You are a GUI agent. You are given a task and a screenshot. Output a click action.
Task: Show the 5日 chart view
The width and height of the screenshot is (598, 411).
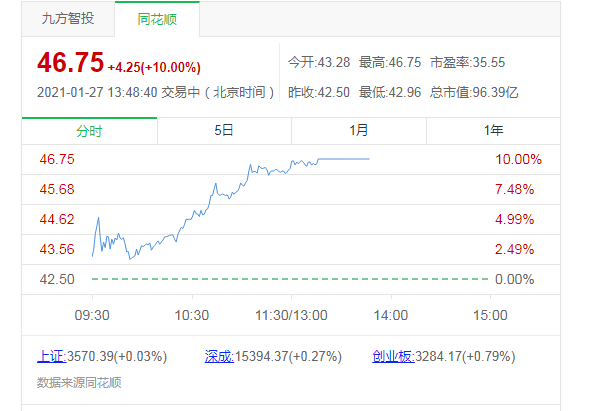tap(224, 131)
